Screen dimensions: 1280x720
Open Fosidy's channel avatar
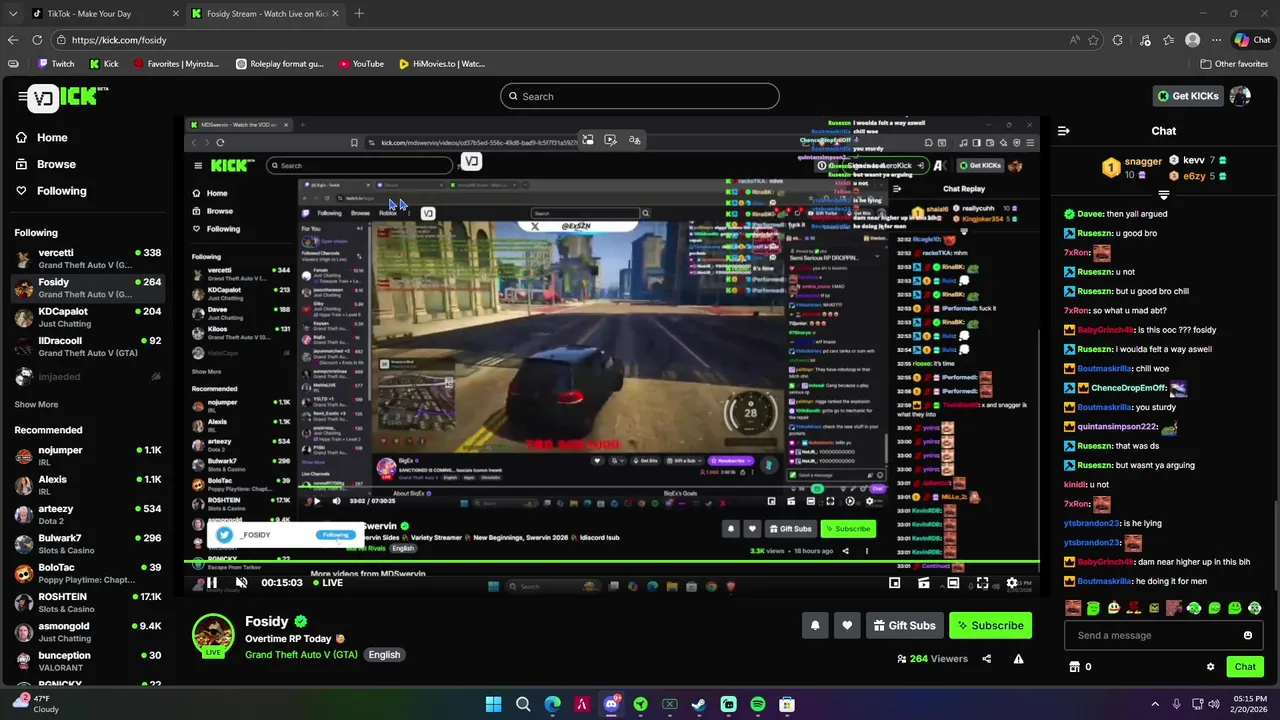(x=213, y=635)
